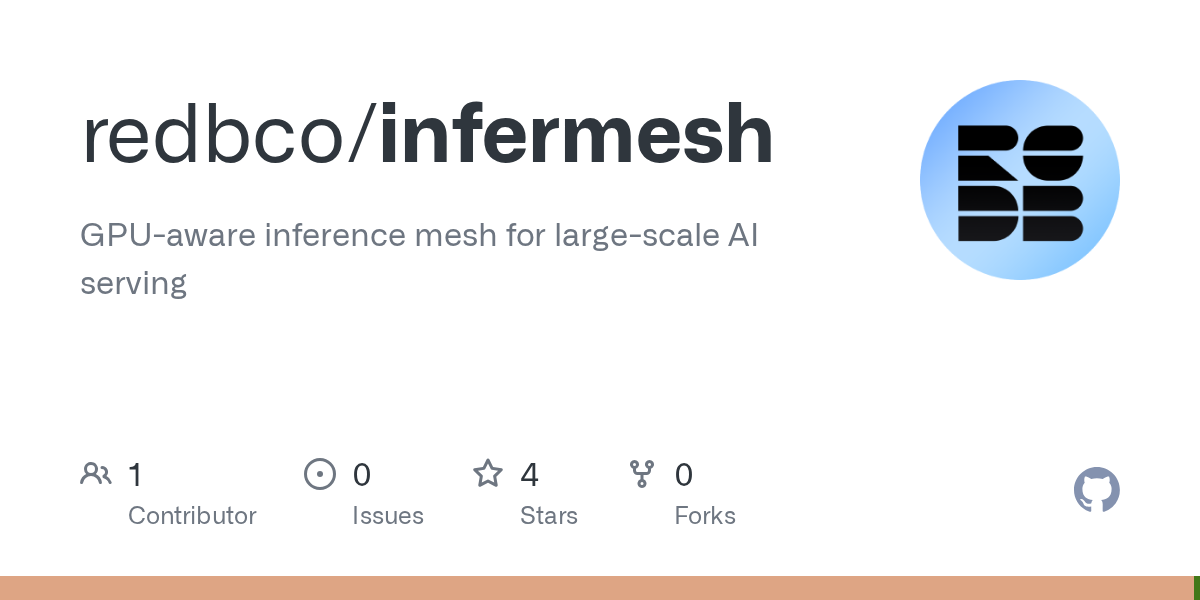
Task: Click the GitHub octocat logo
Action: (1097, 490)
